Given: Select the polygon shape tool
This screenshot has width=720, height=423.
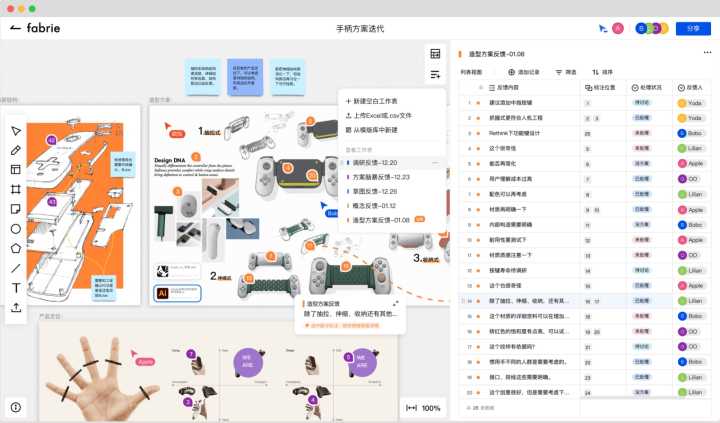Looking at the screenshot, I should pos(16,248).
